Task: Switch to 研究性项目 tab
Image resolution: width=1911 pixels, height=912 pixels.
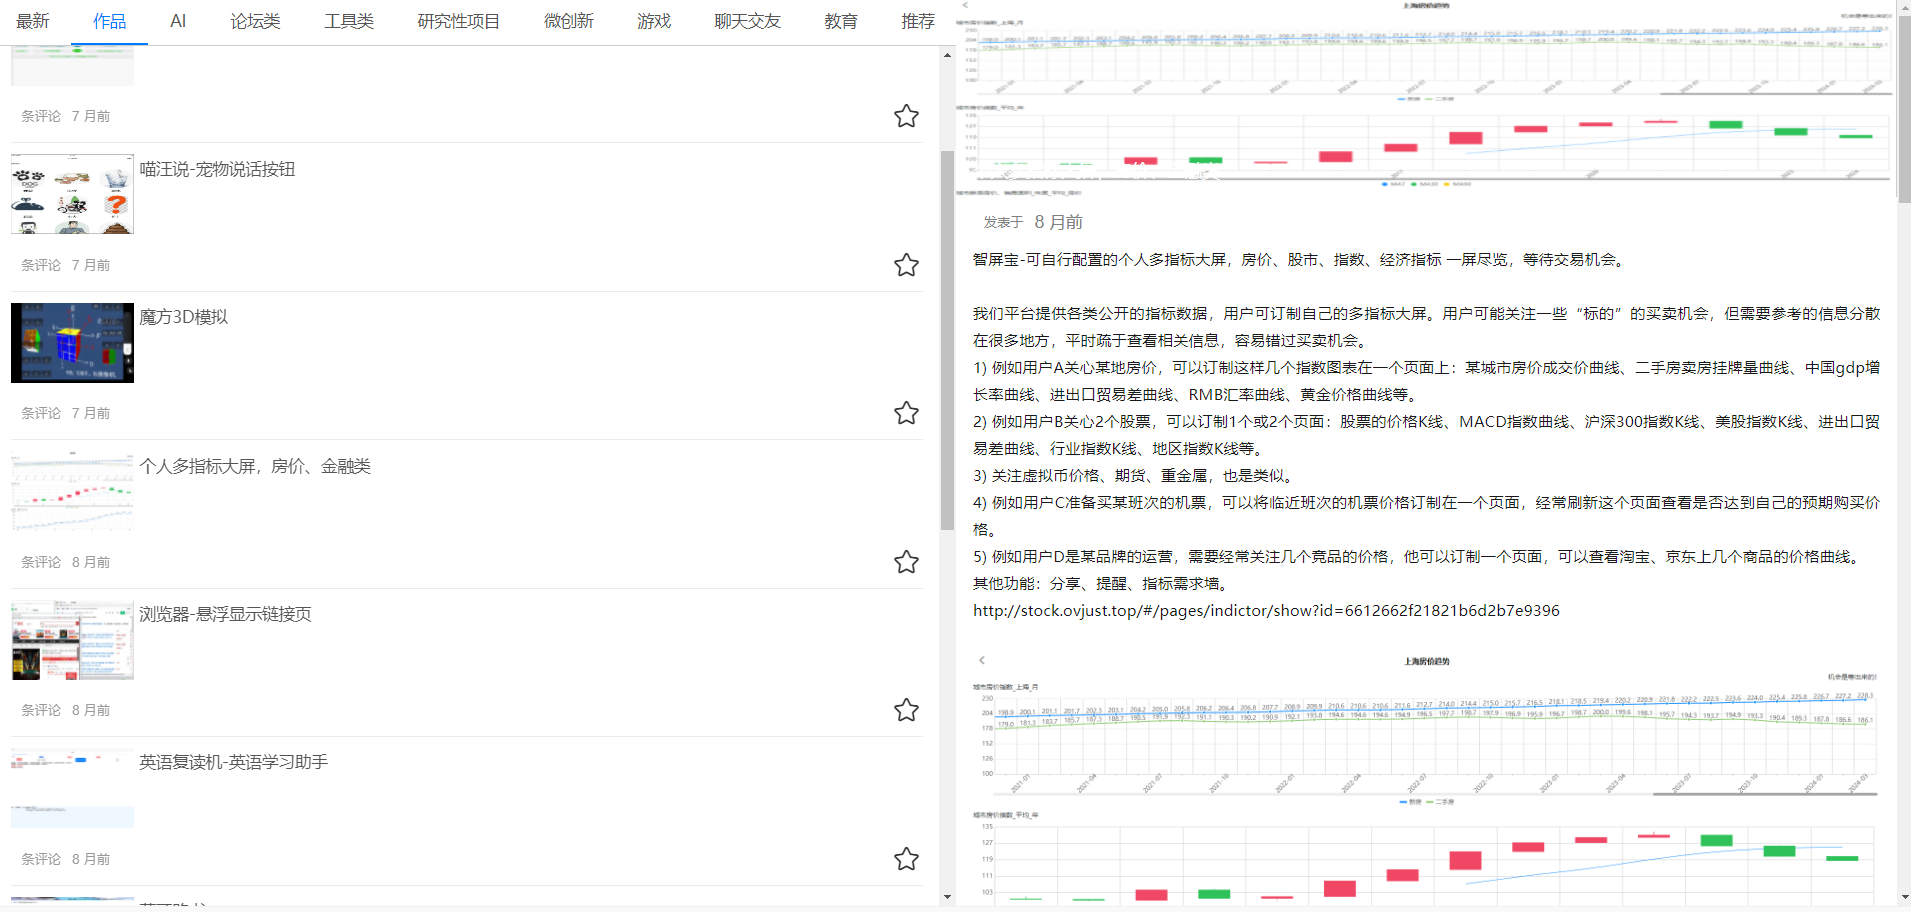Action: [459, 21]
